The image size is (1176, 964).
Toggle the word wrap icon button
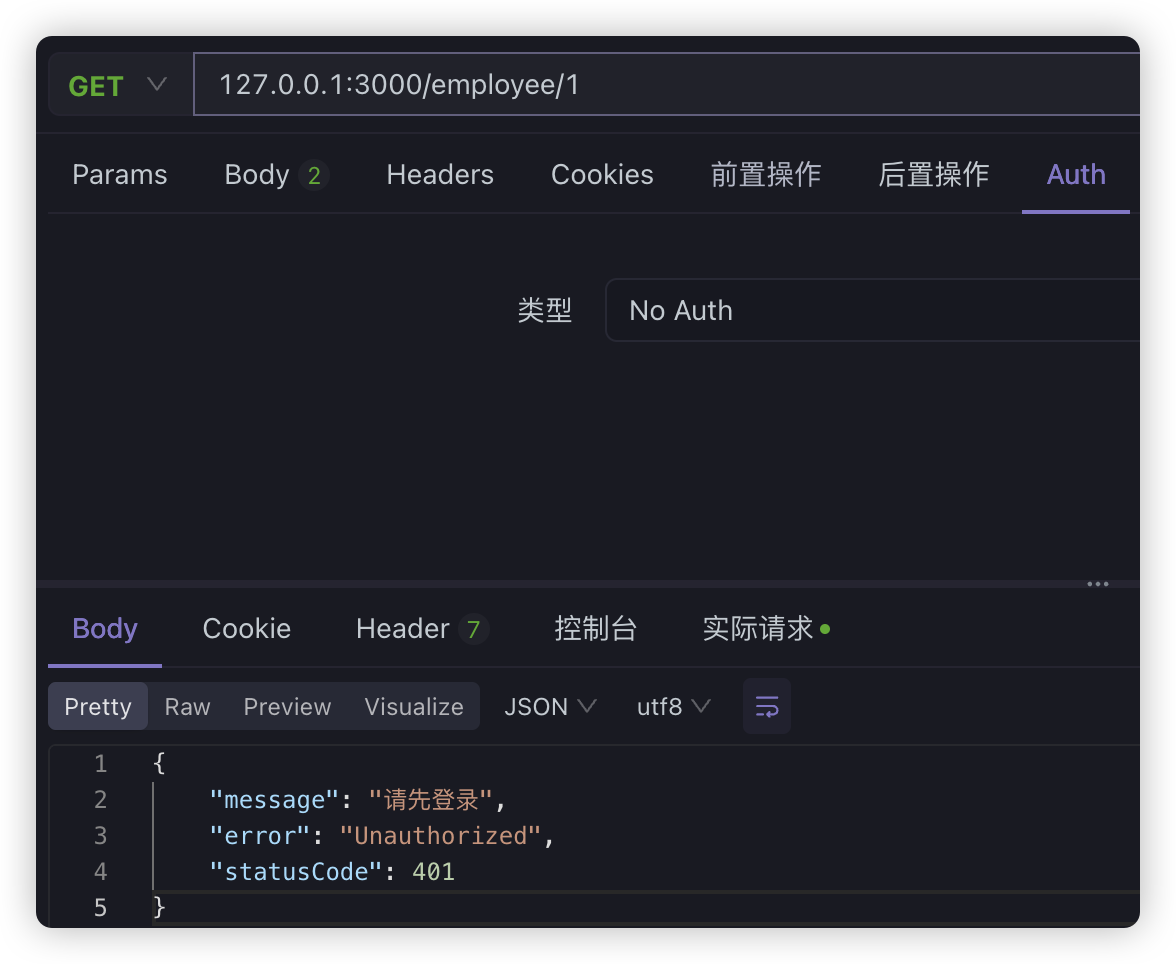click(766, 707)
